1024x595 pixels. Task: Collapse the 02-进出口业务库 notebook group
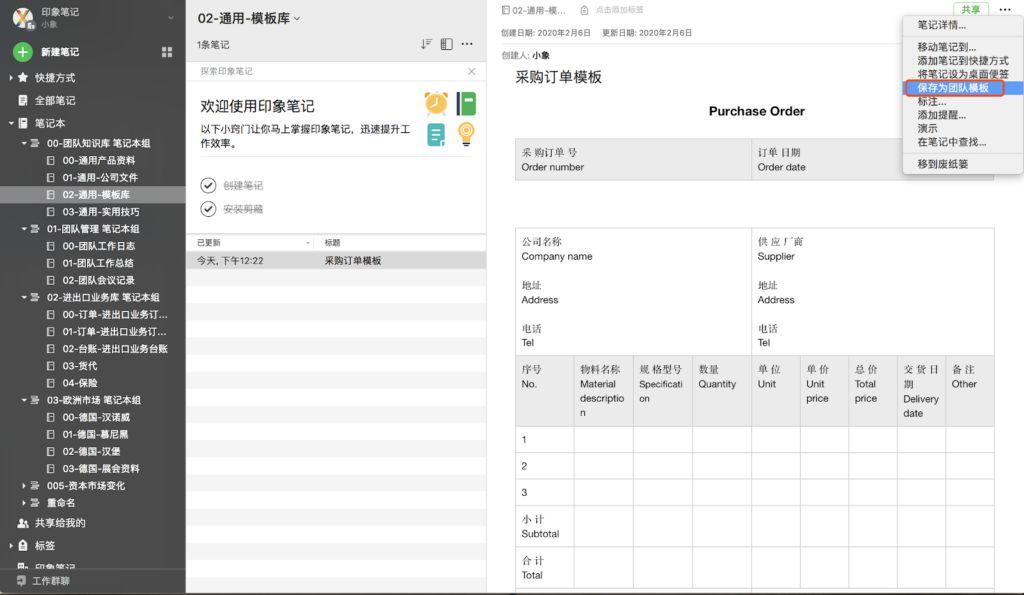(x=24, y=297)
